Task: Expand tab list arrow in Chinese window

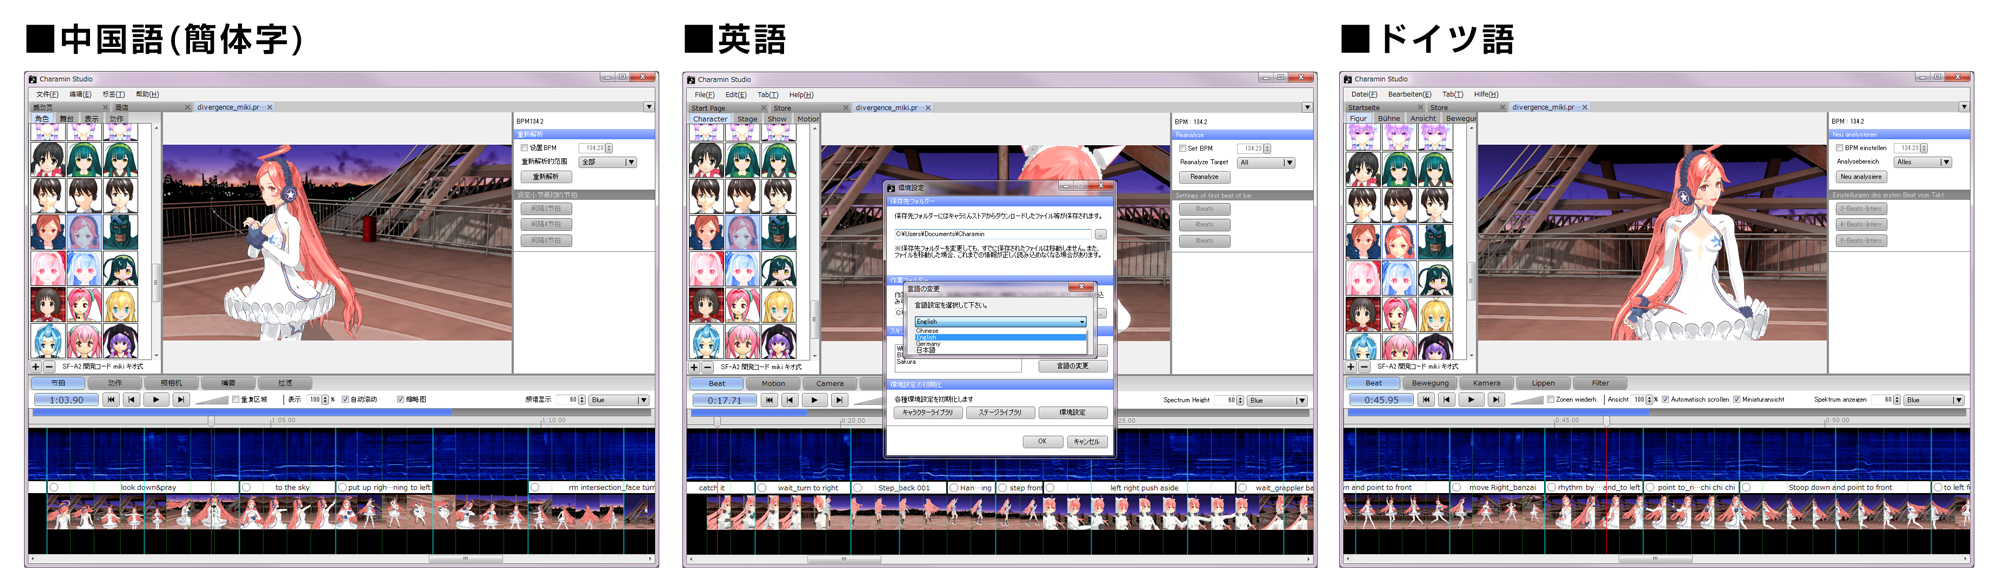Action: (649, 107)
